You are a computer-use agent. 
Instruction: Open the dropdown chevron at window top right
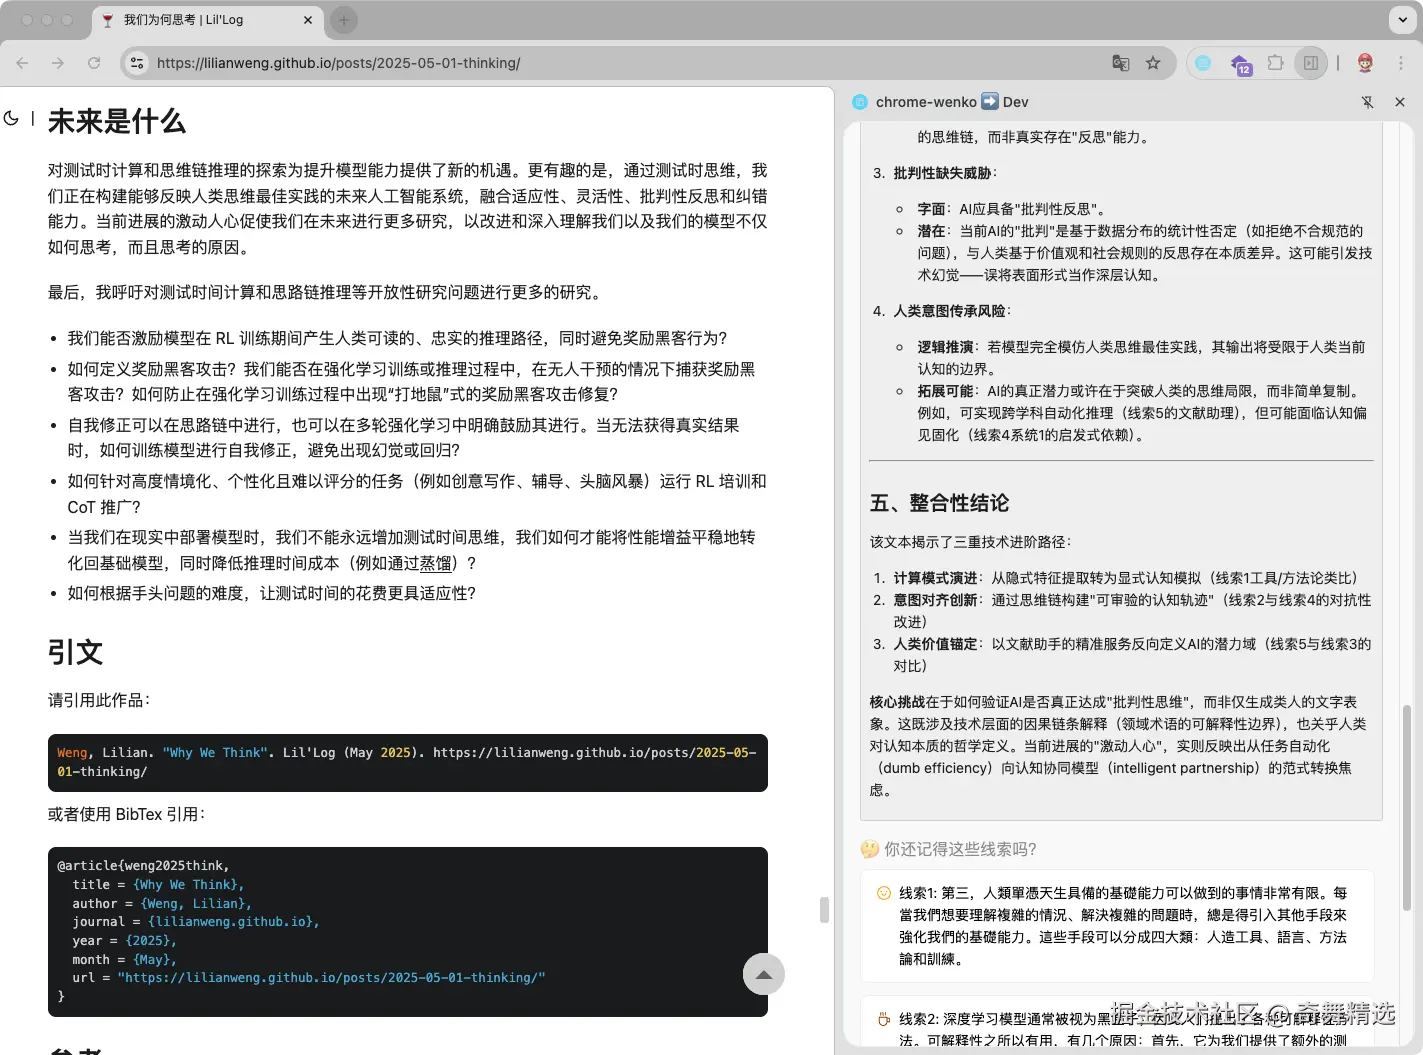pyautogui.click(x=1403, y=20)
